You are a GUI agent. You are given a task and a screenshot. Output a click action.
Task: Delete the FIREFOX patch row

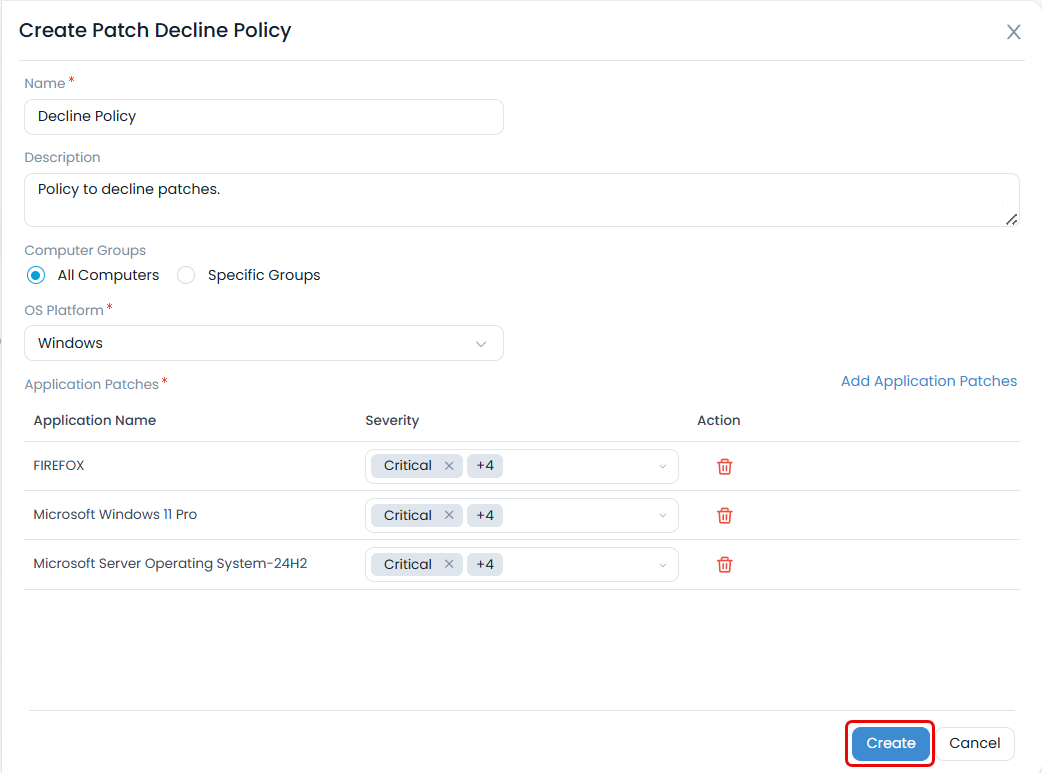724,465
